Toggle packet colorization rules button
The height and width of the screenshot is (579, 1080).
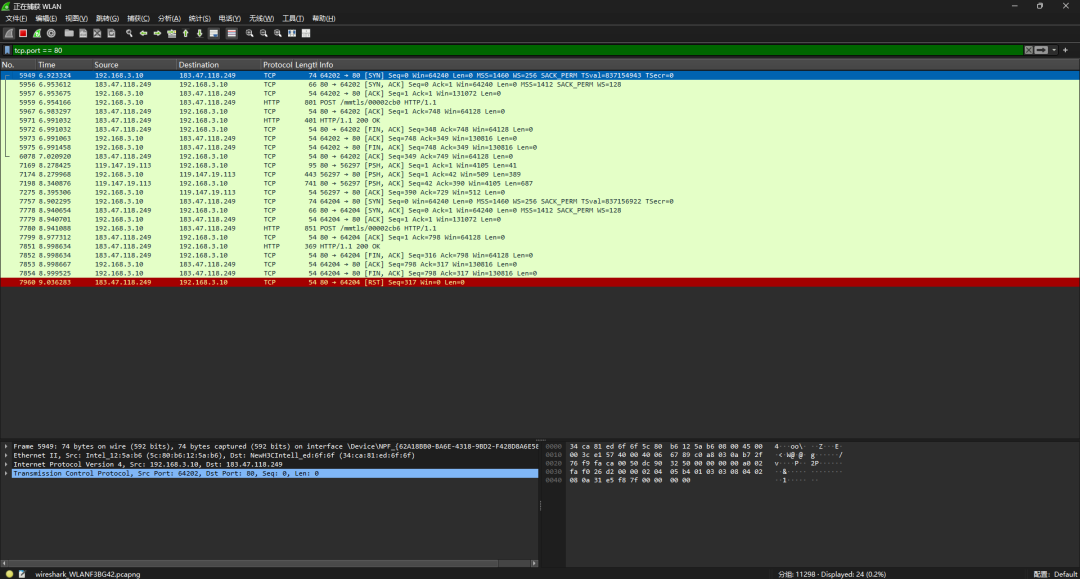(231, 33)
